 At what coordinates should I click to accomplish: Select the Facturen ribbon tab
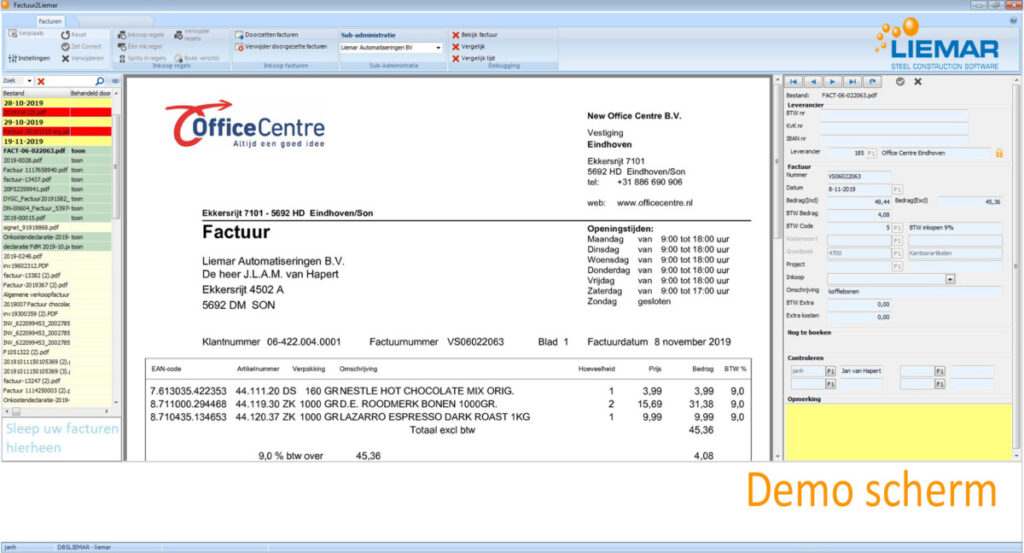pos(50,21)
